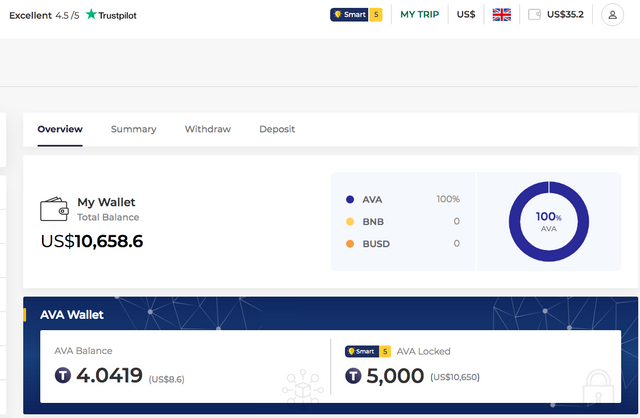The width and height of the screenshot is (640, 418).
Task: Click the AVA Locked coin icon
Action: pos(353,376)
